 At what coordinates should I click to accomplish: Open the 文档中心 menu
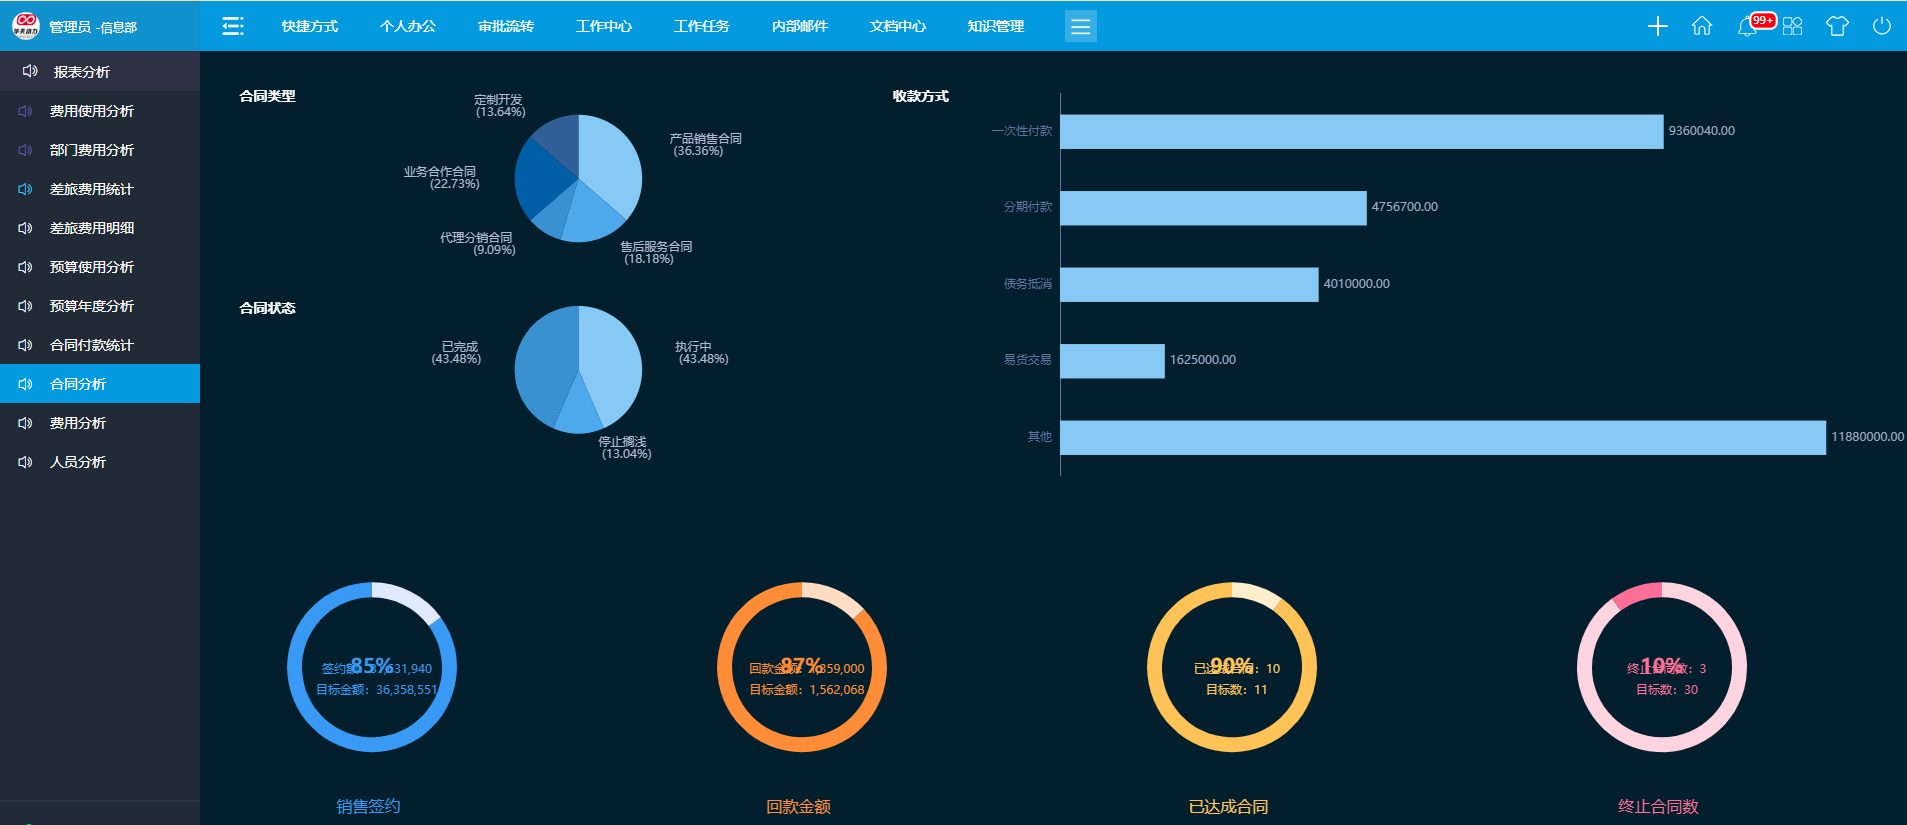(897, 26)
